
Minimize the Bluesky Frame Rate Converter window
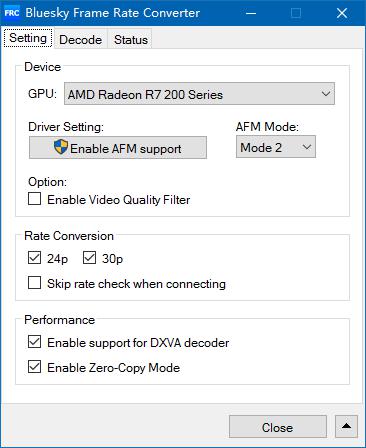coord(251,13)
